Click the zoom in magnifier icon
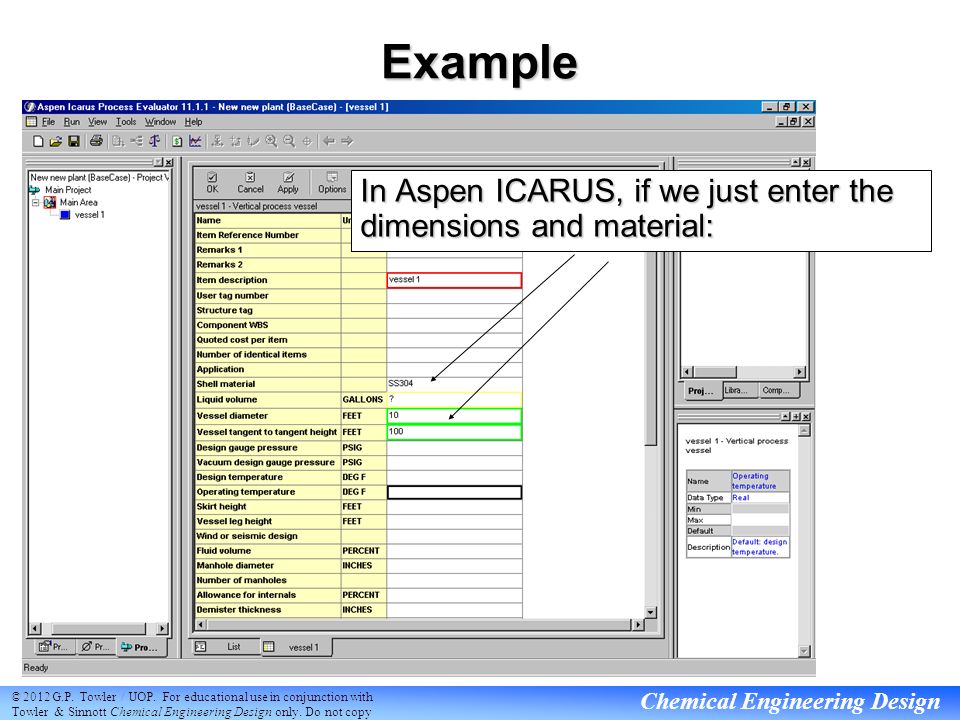Viewport: 960px width, 720px height. tap(271, 141)
